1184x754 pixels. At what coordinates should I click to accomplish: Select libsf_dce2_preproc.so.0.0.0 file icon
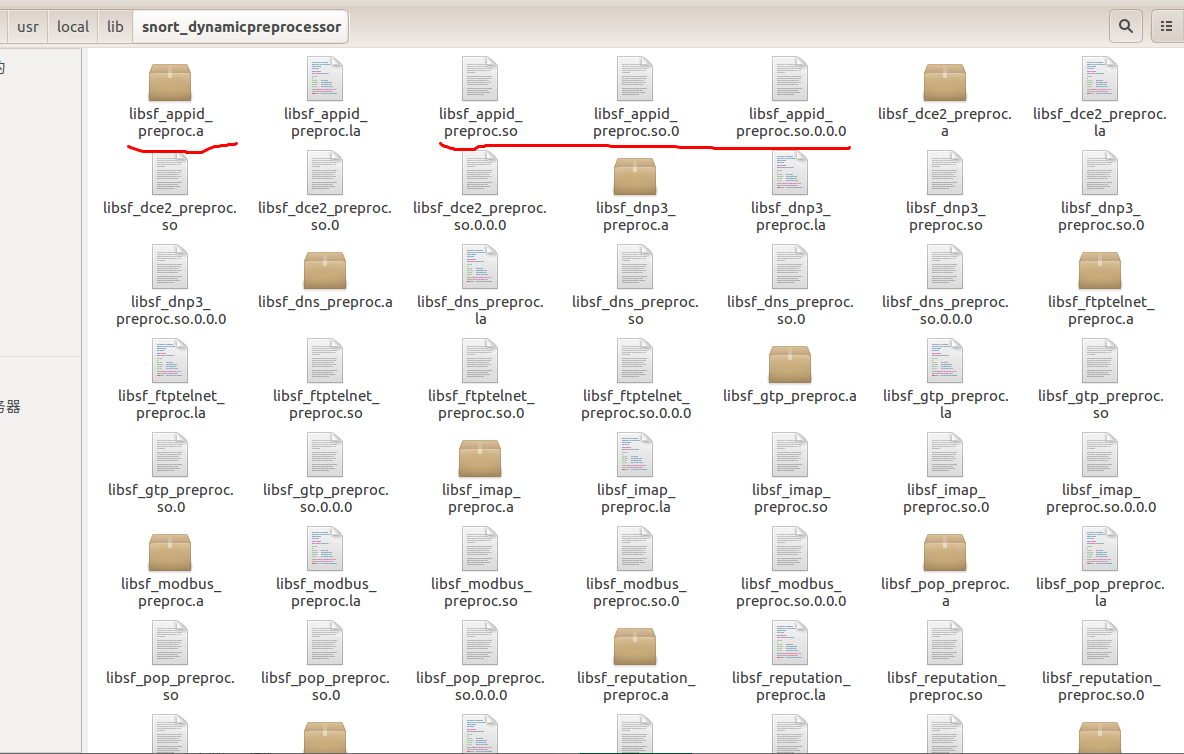pos(480,173)
